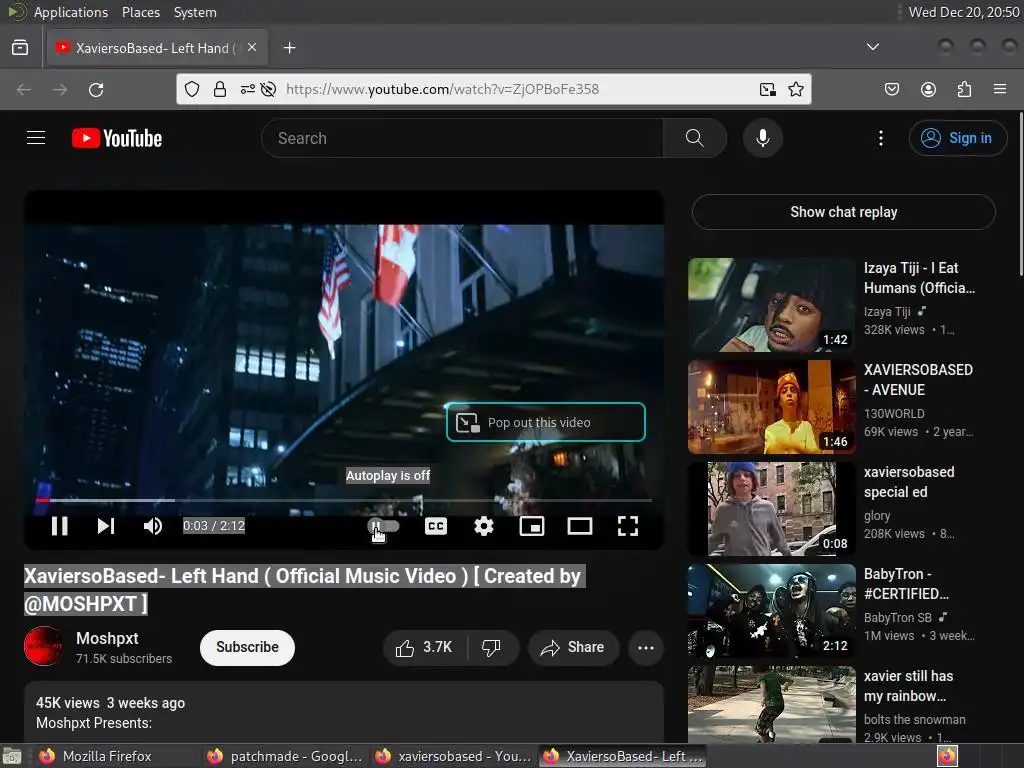
Task: Click the blocked autoplay permission icon
Action: click(x=268, y=89)
